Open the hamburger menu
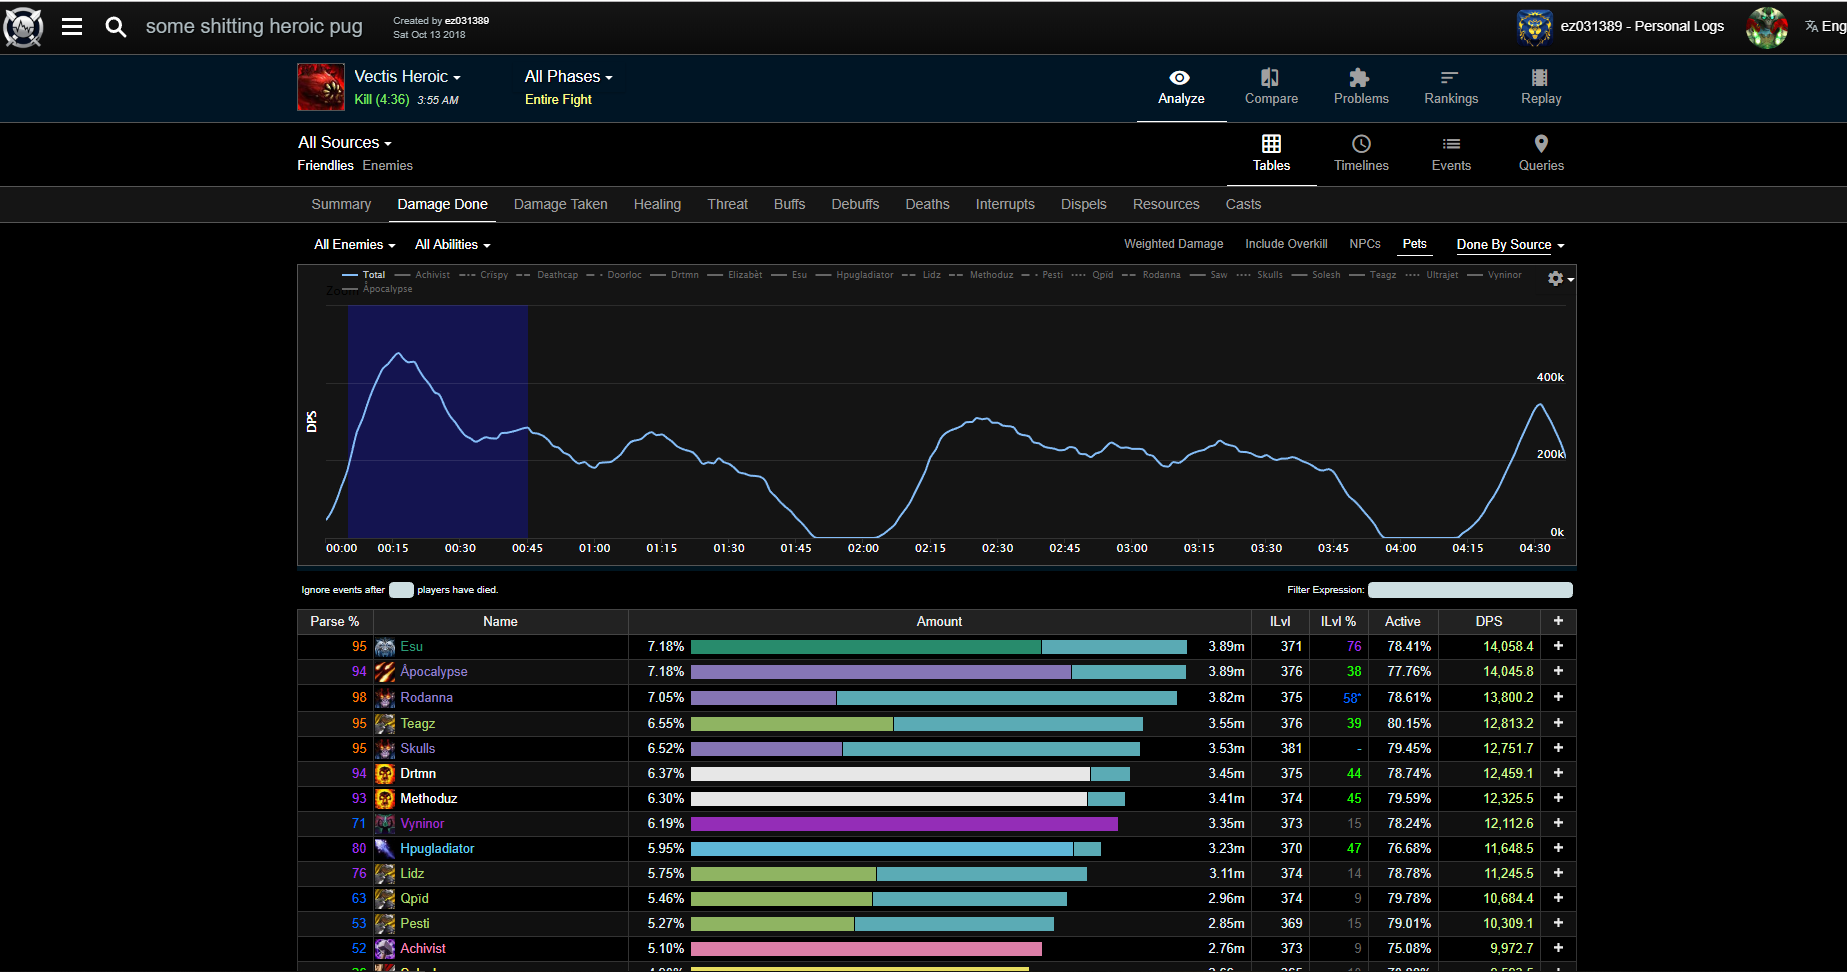Screen dimensions: 1847x972 point(72,27)
